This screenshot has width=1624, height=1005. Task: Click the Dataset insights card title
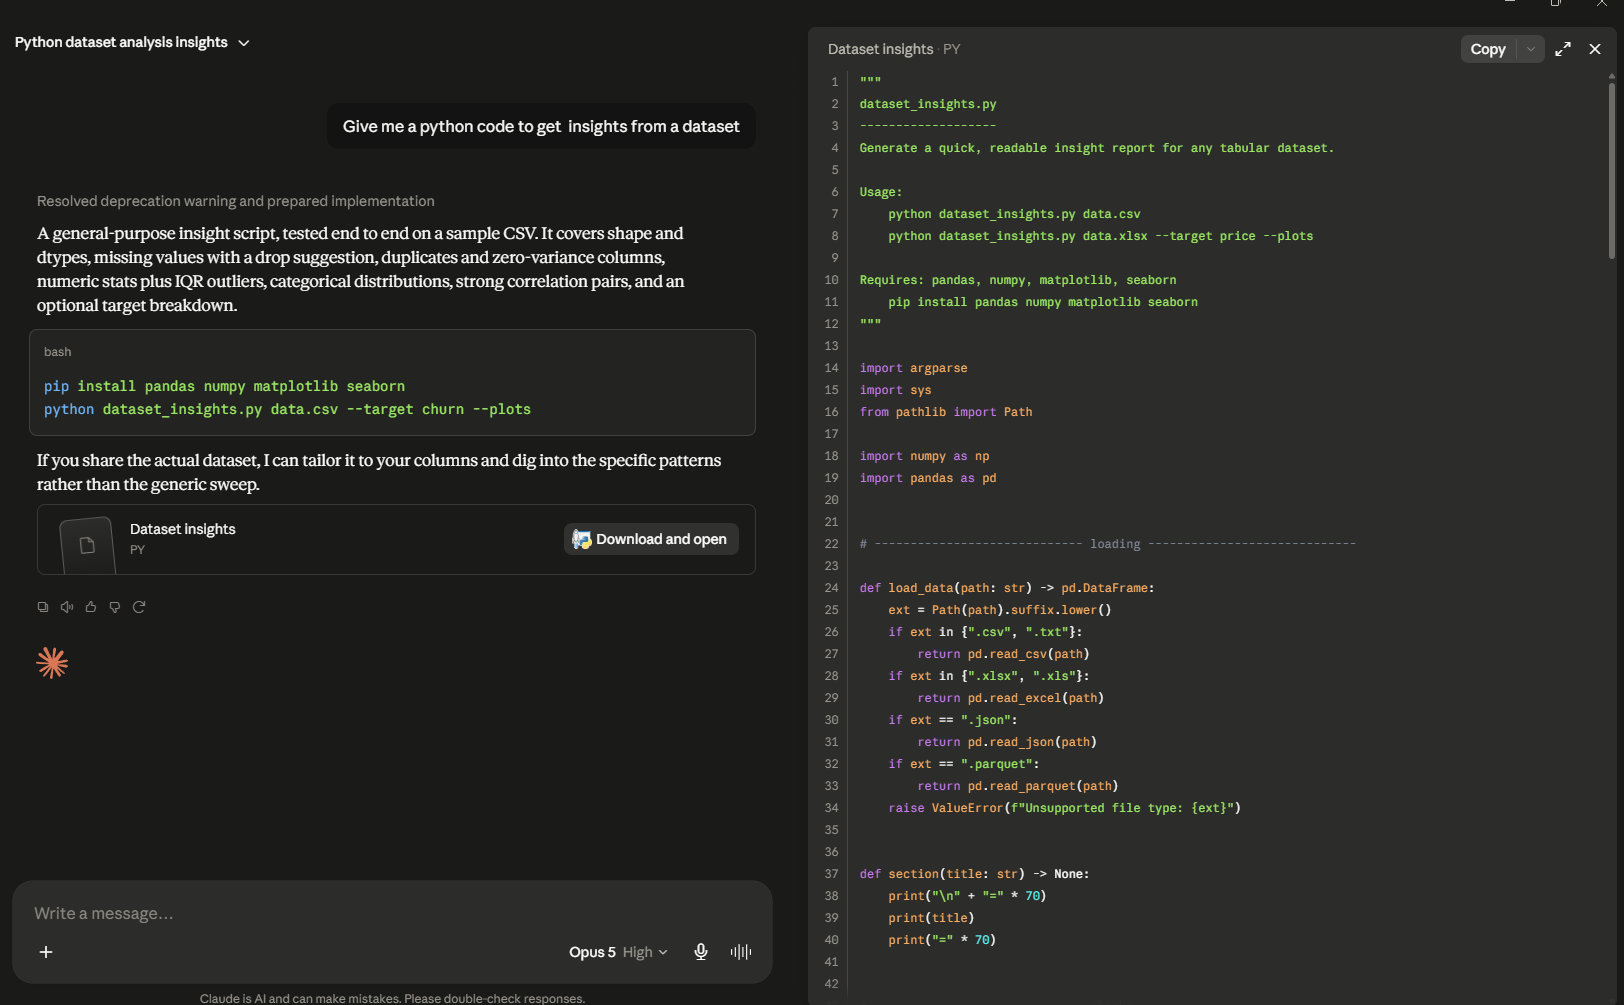tap(183, 529)
